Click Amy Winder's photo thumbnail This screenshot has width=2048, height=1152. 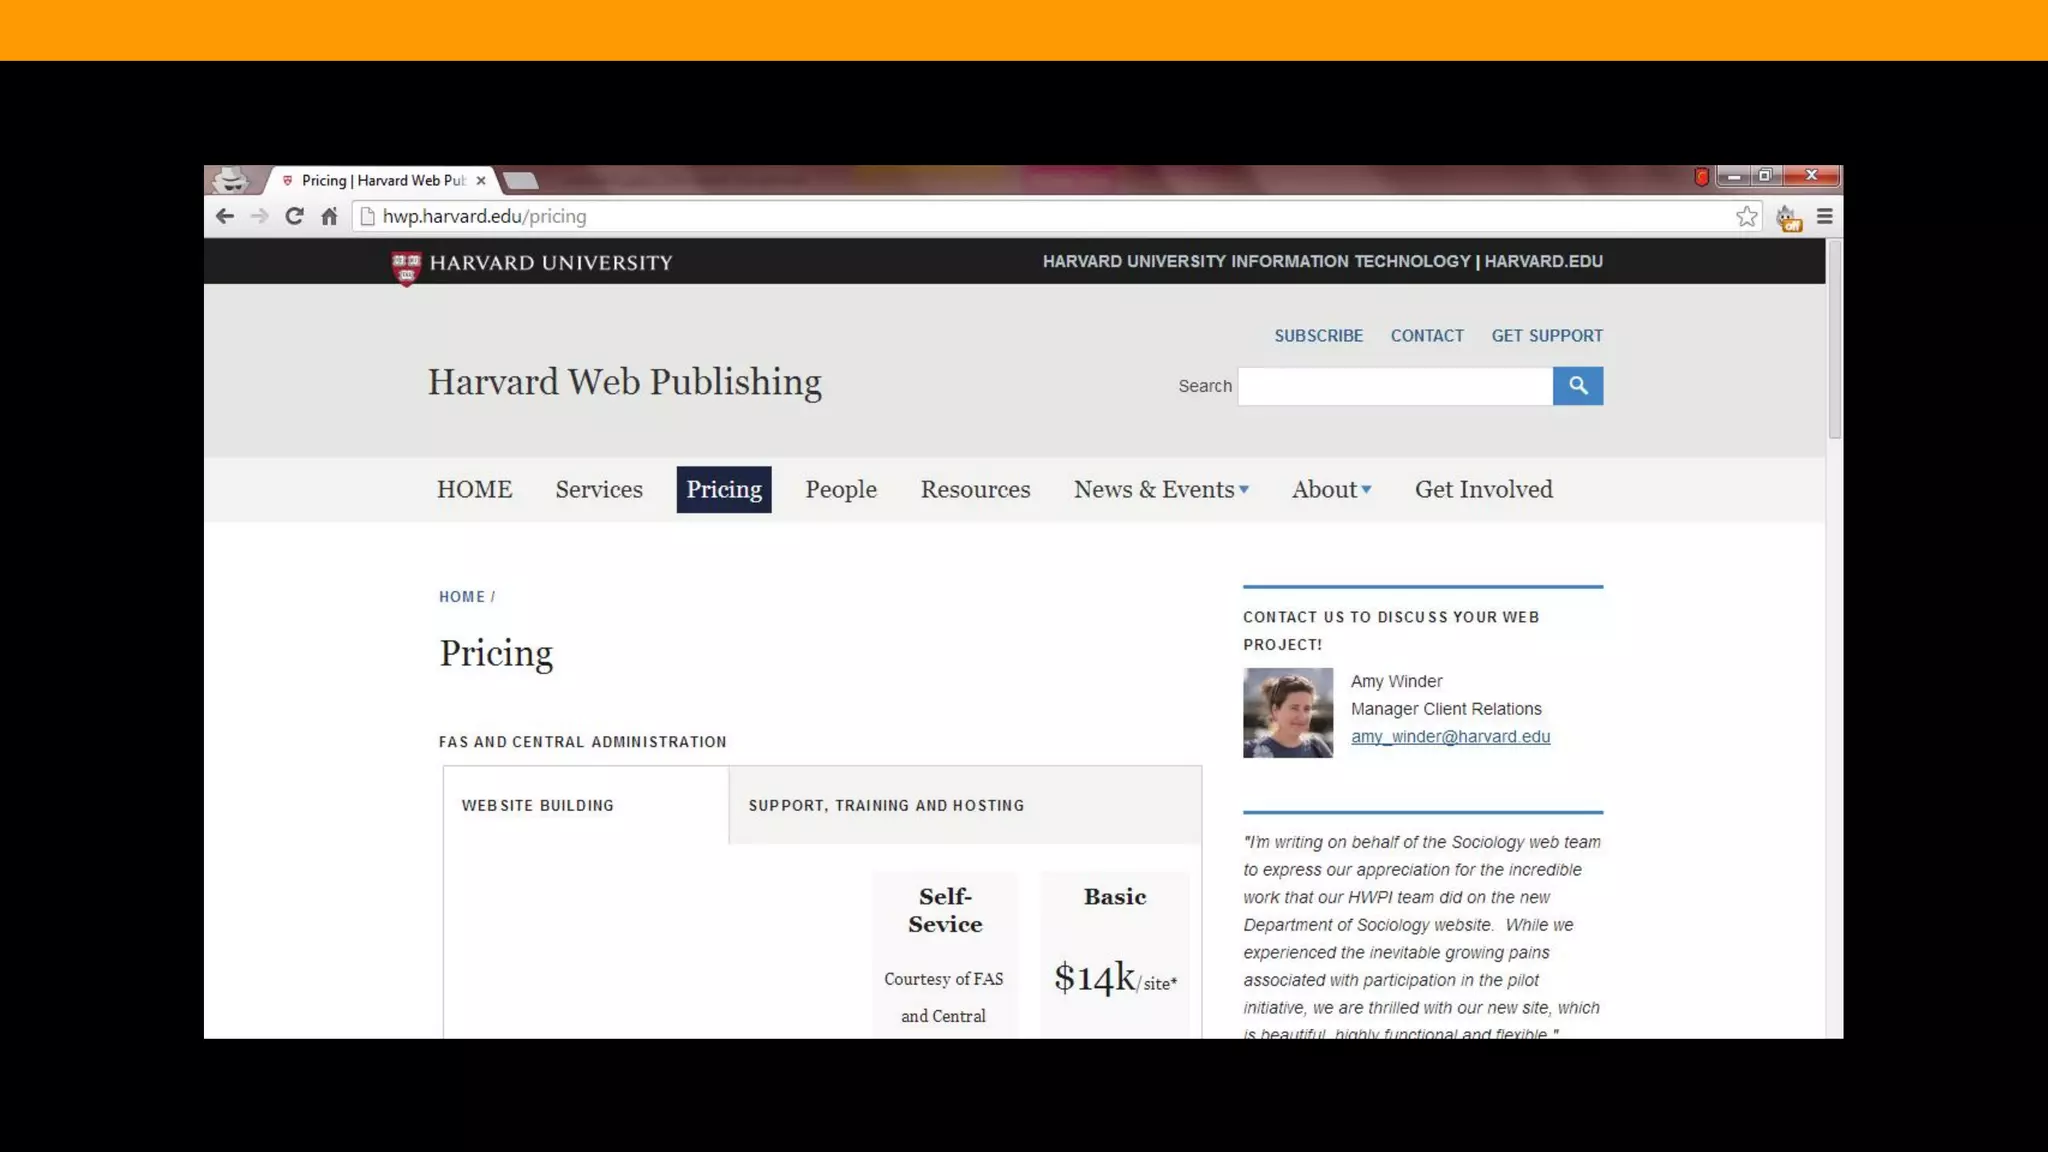pos(1288,713)
